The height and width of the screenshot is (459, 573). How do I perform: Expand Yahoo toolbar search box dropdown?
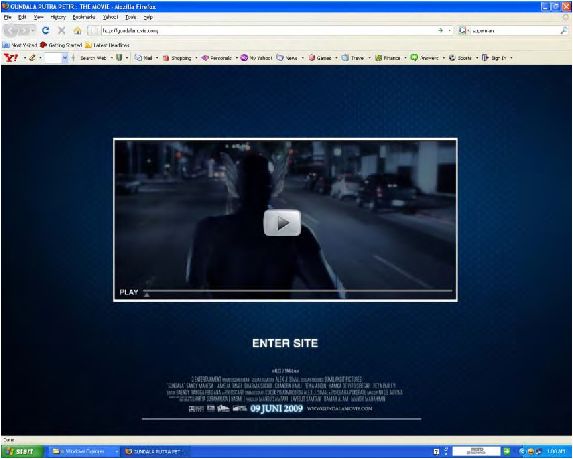[x=65, y=58]
